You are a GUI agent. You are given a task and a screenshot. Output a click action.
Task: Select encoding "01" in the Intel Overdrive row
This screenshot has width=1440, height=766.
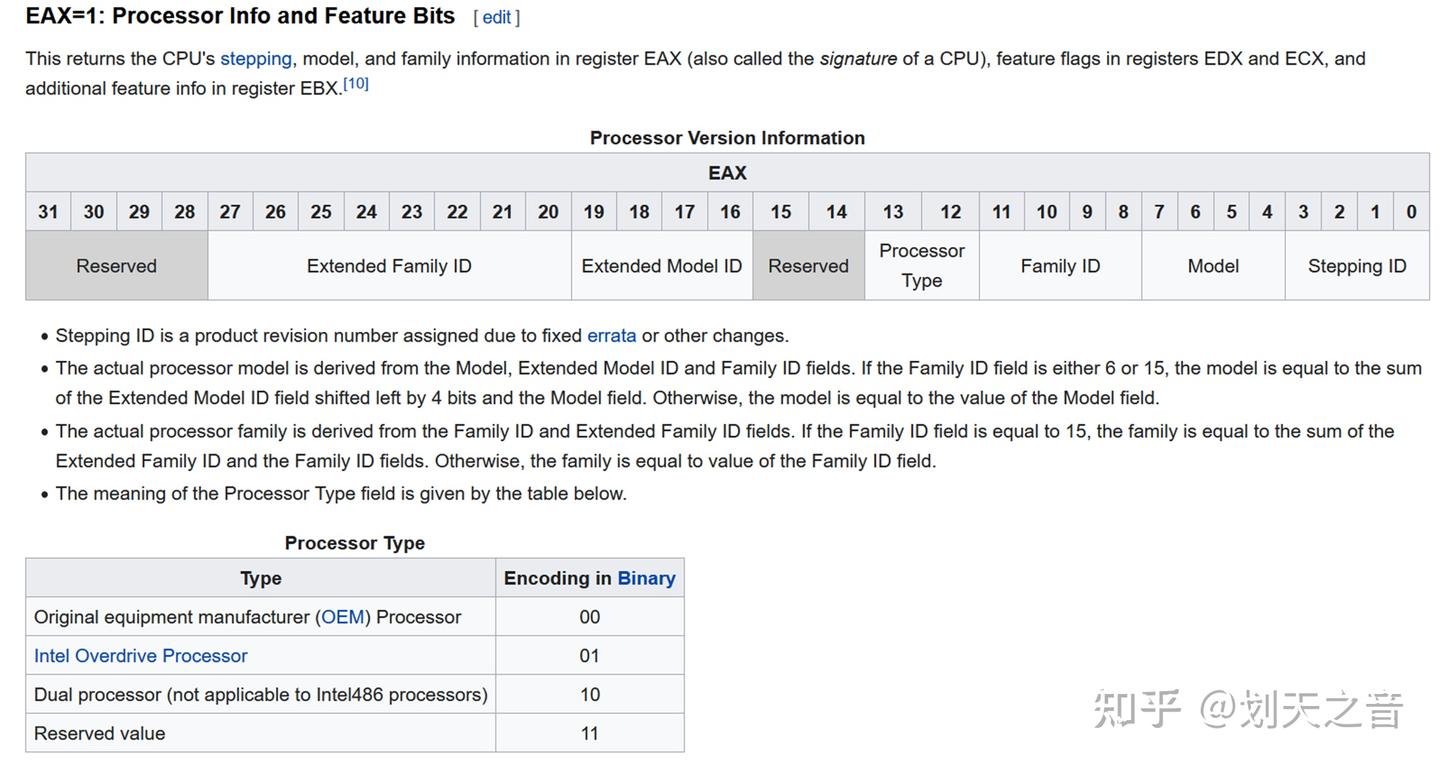pos(590,656)
